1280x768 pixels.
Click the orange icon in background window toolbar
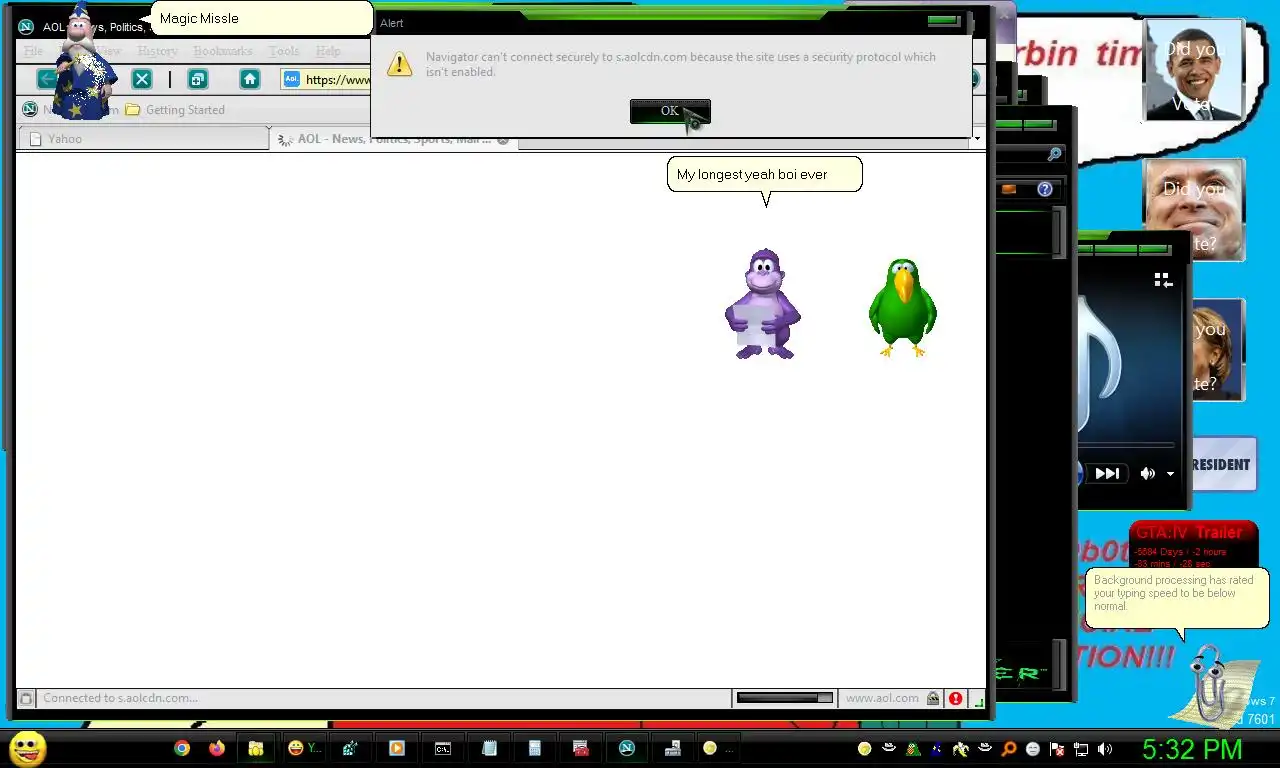(x=1009, y=189)
